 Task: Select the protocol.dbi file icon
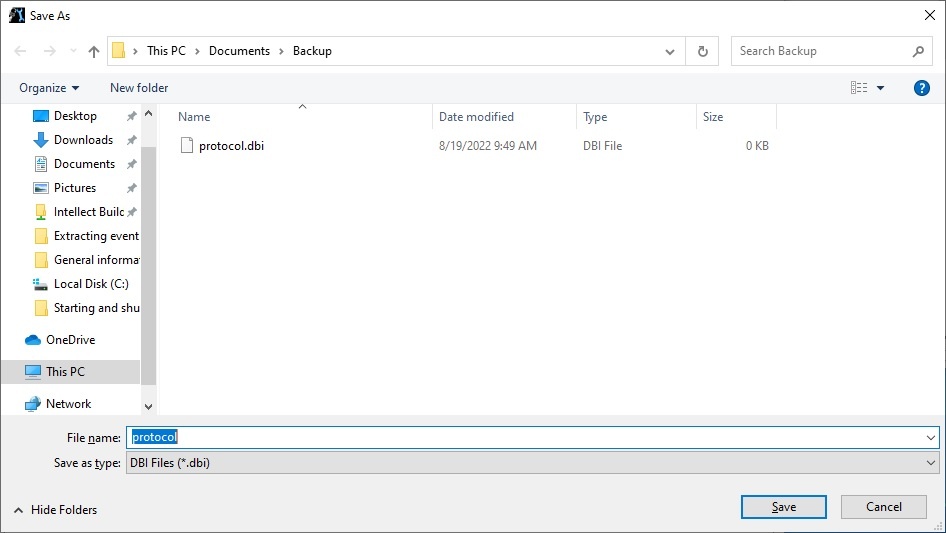pos(186,146)
